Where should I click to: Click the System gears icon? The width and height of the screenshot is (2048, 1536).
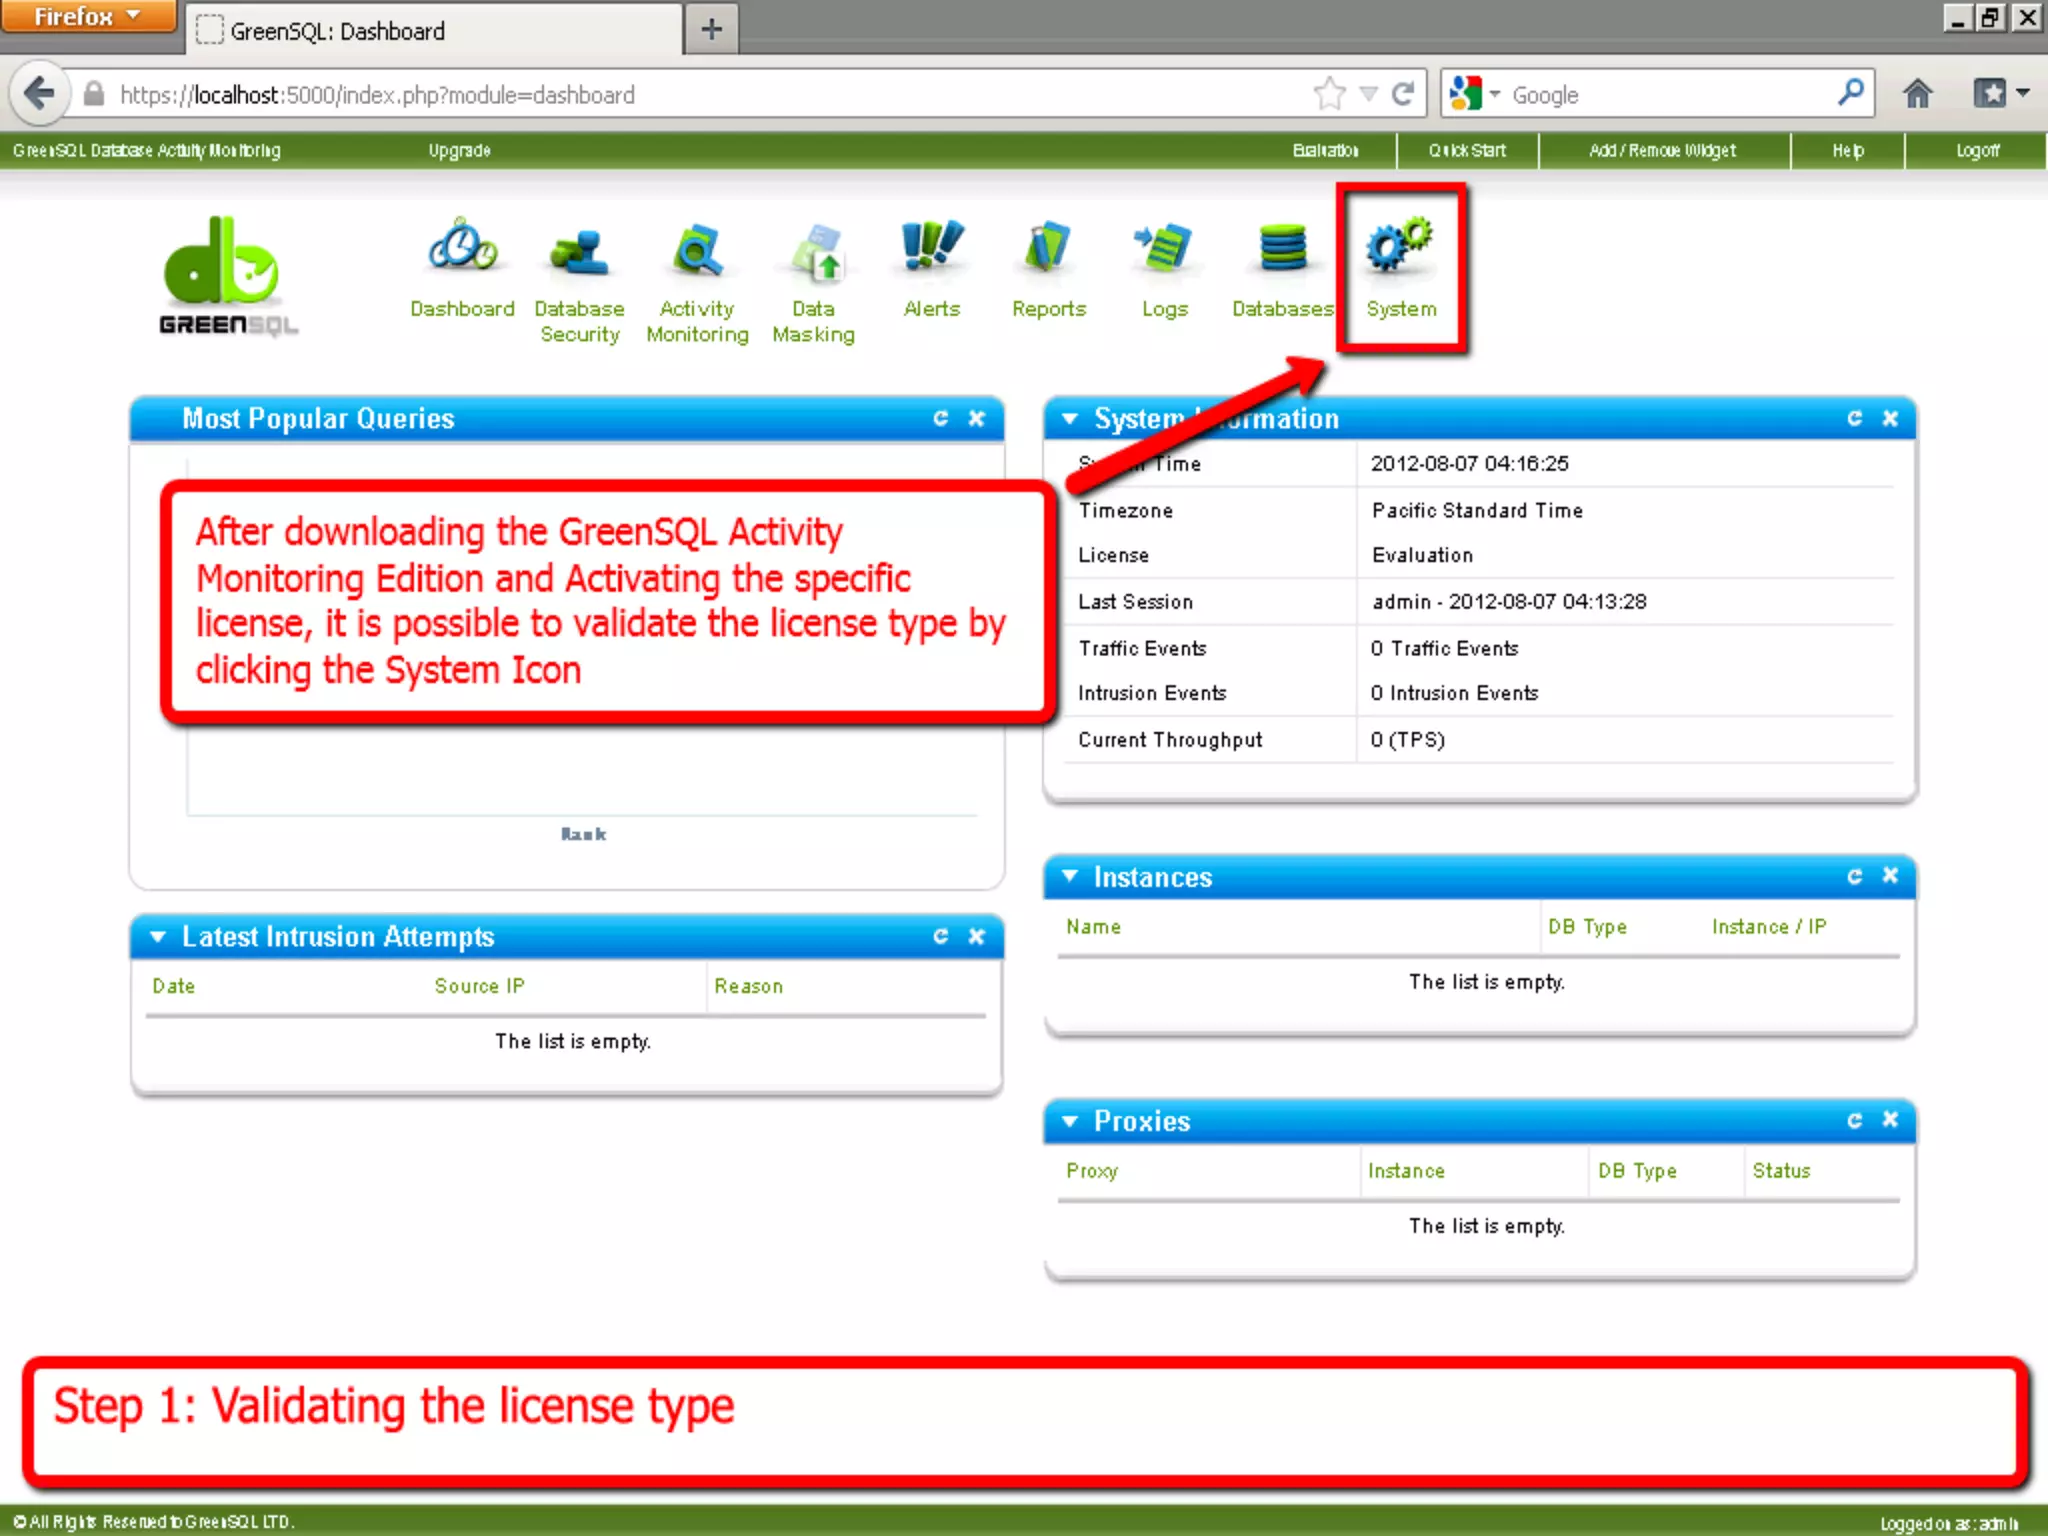click(x=1399, y=245)
